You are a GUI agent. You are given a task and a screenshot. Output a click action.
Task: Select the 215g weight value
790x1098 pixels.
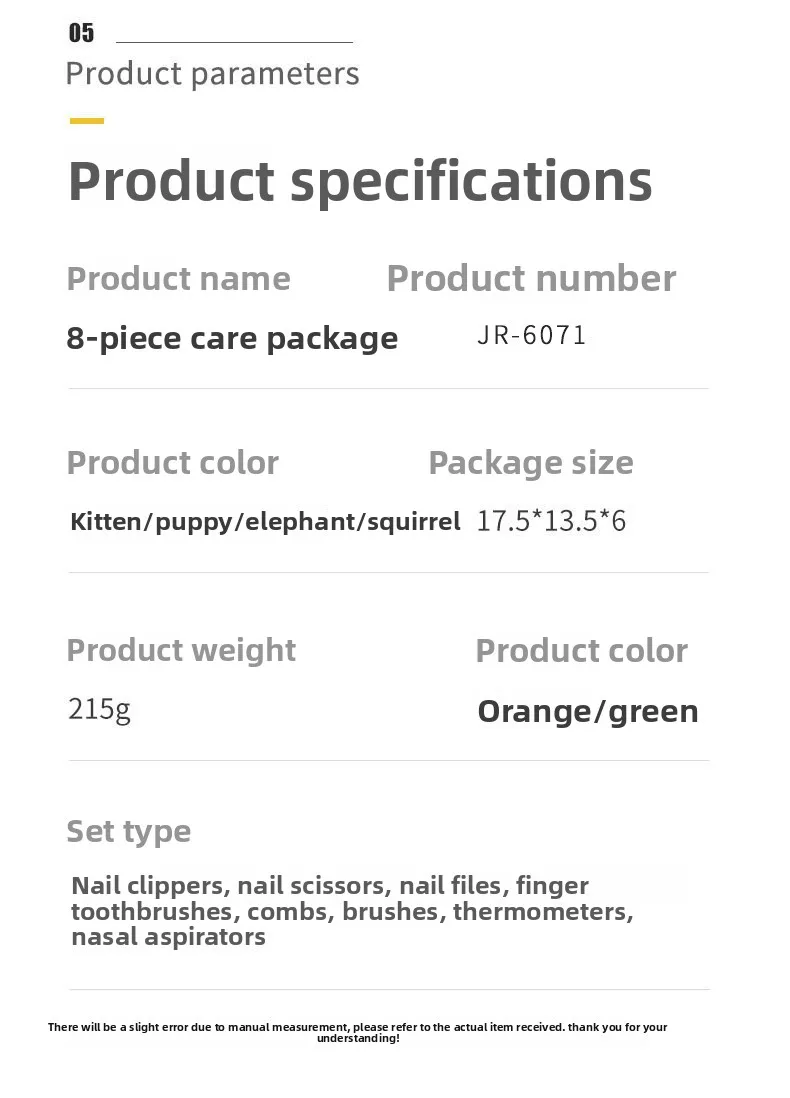click(x=99, y=709)
